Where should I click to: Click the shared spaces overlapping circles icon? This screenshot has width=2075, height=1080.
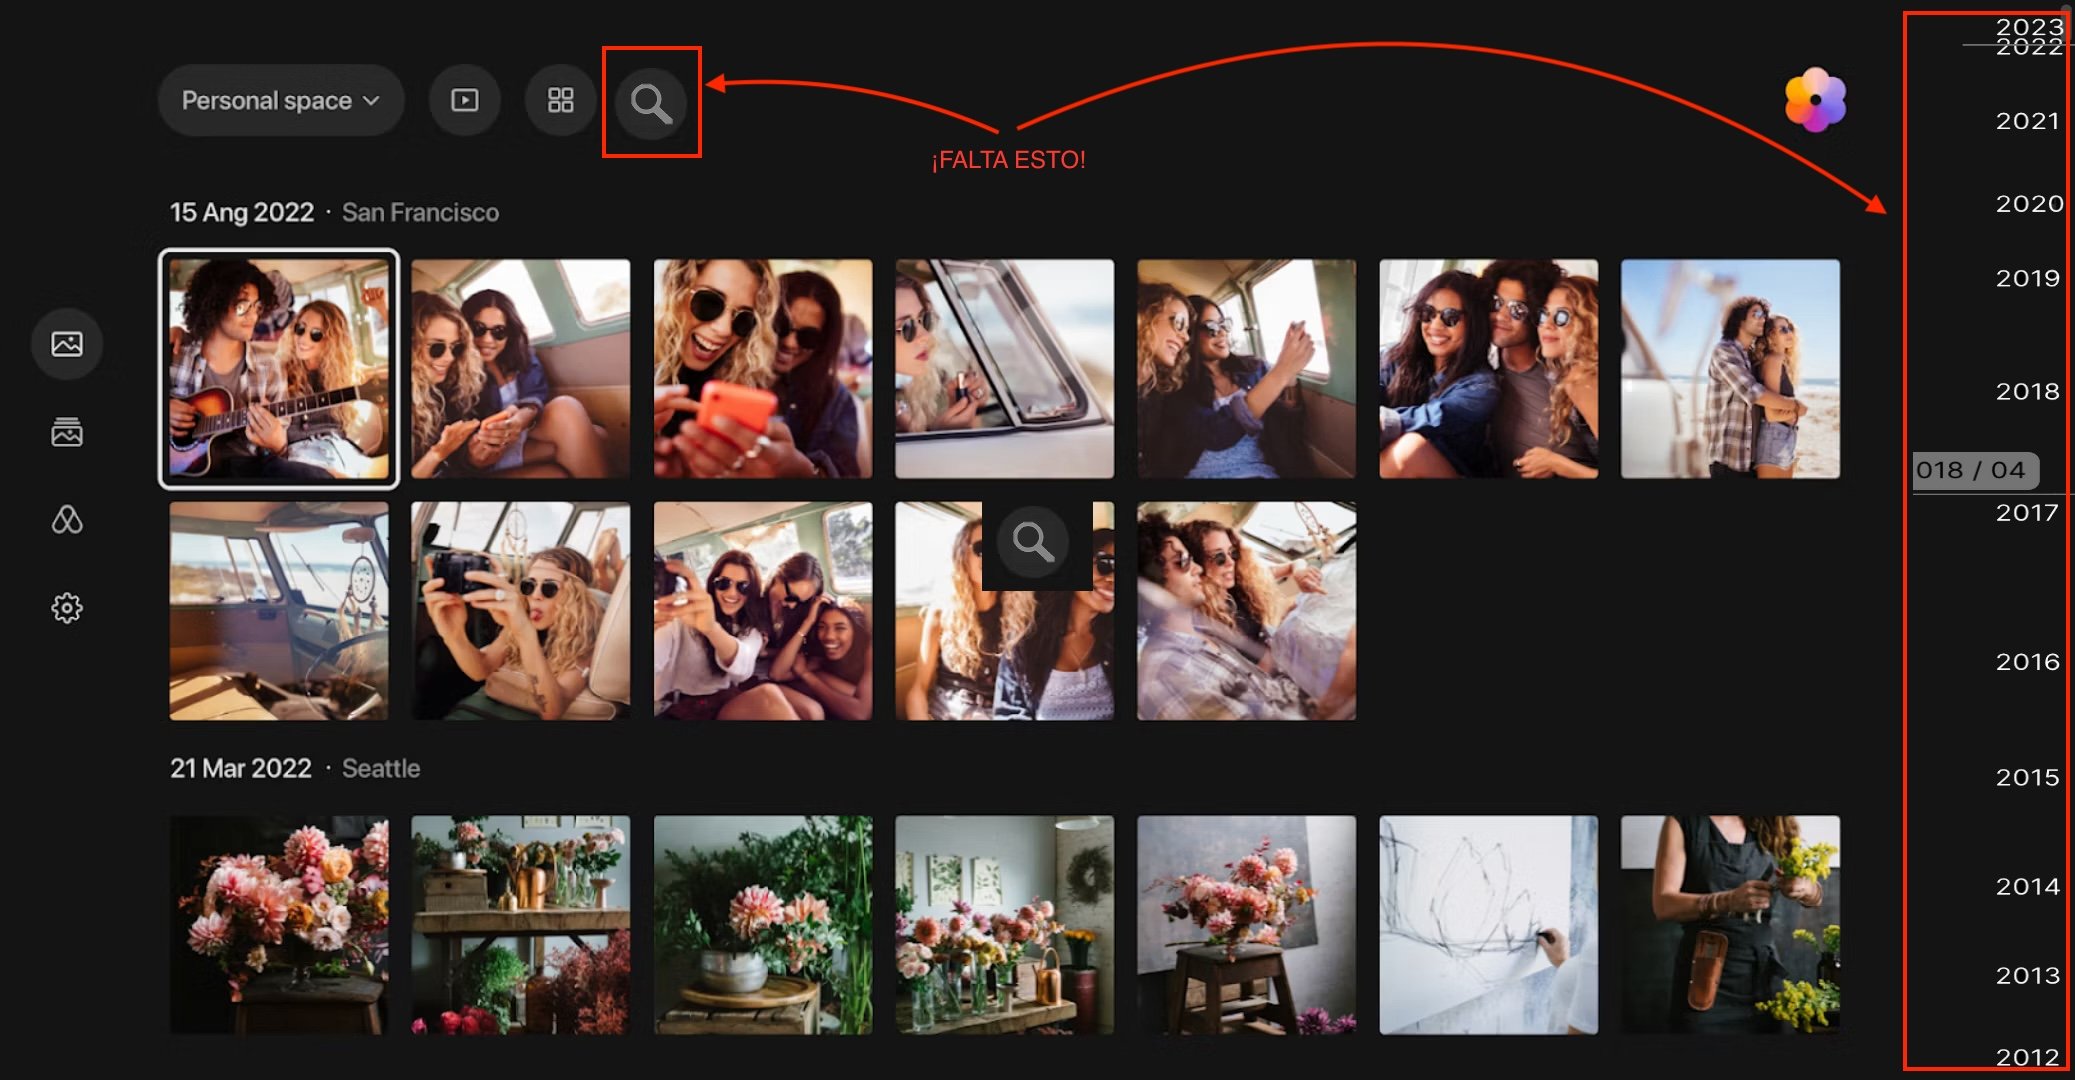[x=67, y=520]
